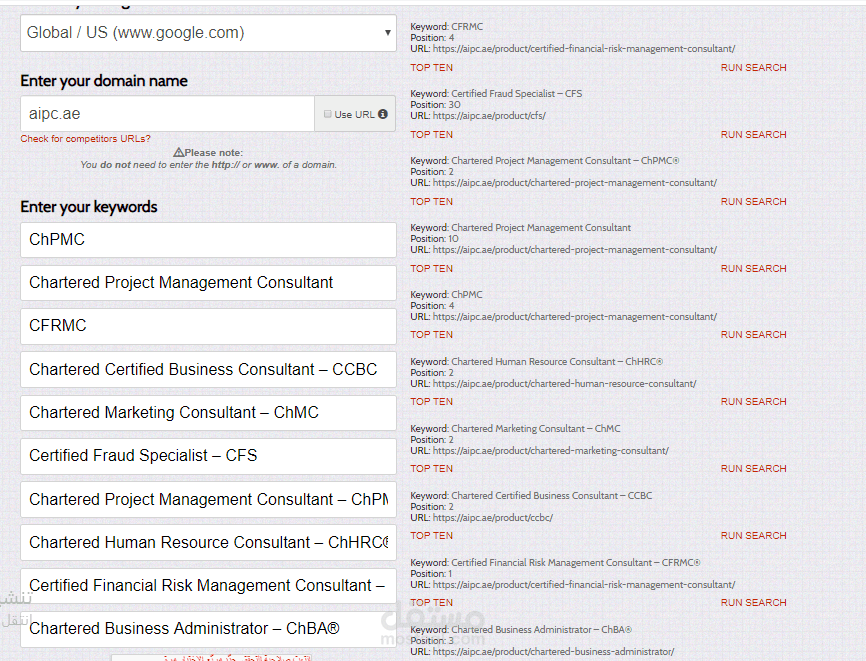This screenshot has height=661, width=866.
Task: Select the Chartered Project Management Consultant keyword field
Action: 208,283
